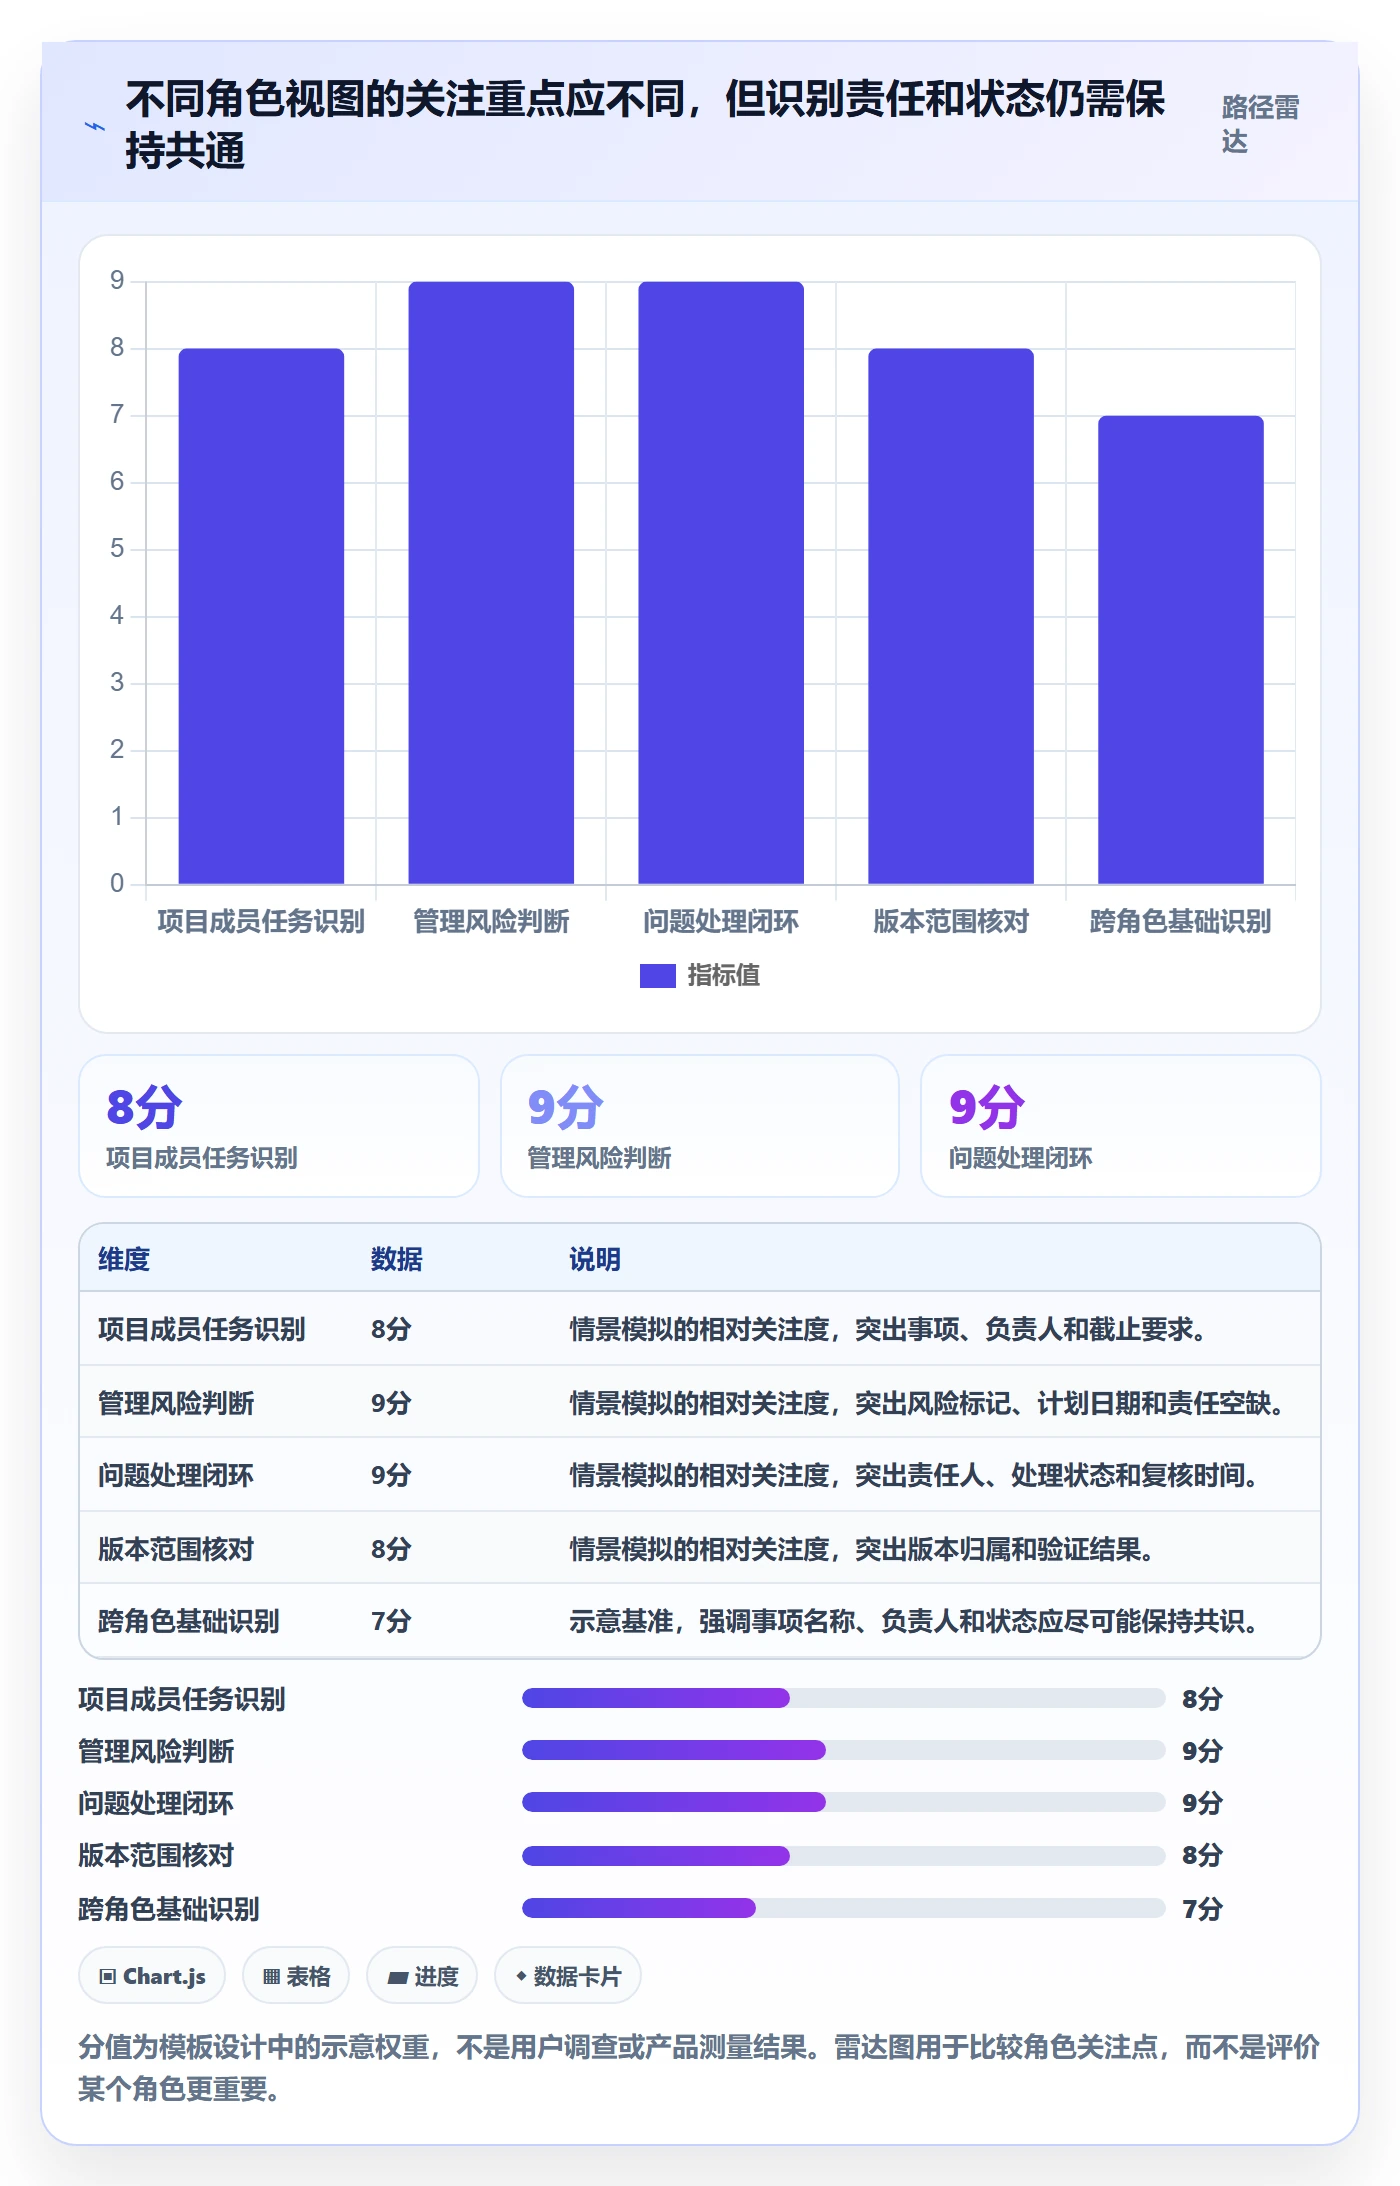1400x2186 pixels.
Task: Click the description starting with 示意基准
Action: (914, 1621)
